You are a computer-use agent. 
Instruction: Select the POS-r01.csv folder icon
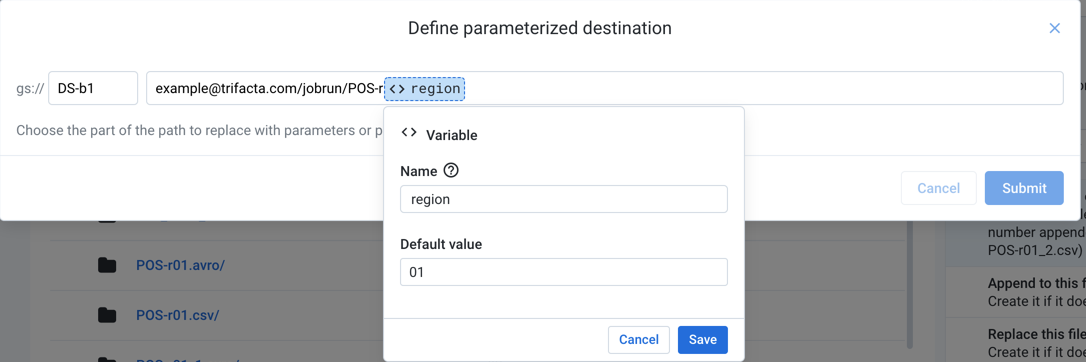107,315
